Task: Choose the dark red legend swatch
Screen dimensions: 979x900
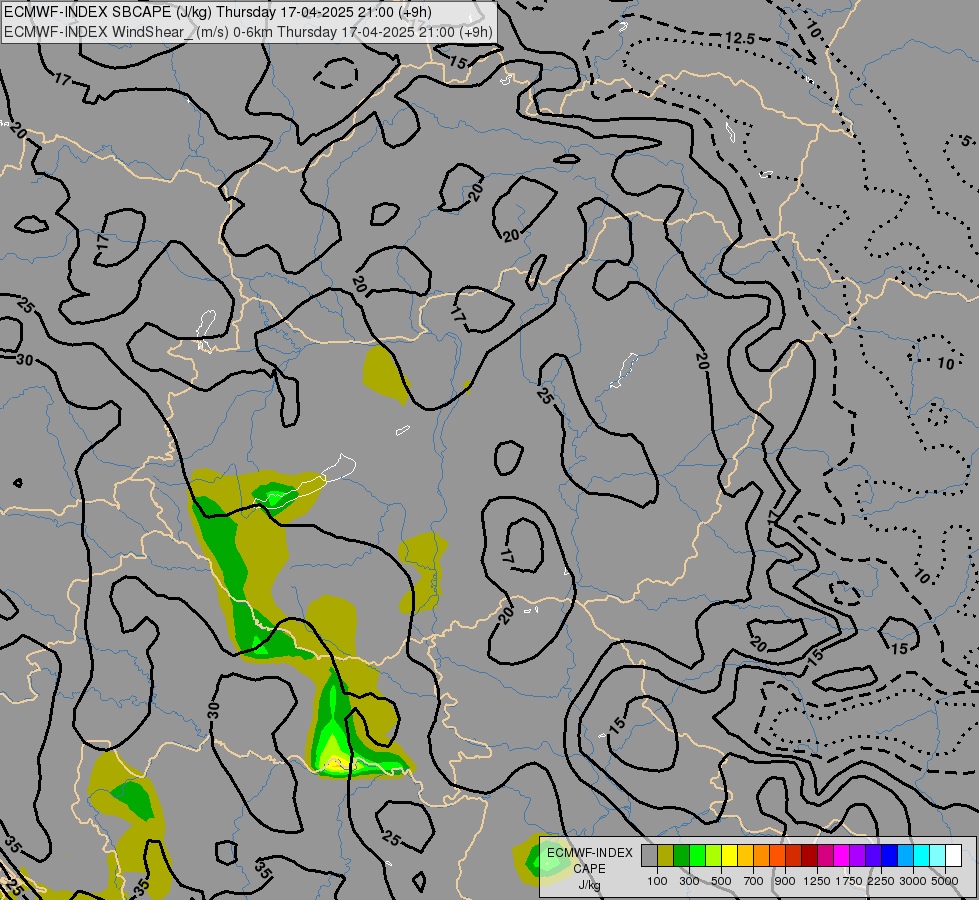Action: 810,856
